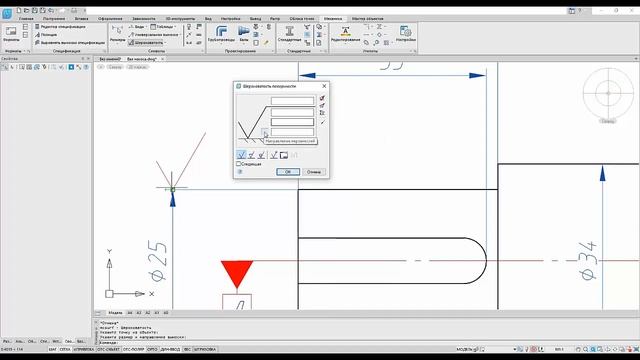Switch to the 3D-инструменты ribbon tab
This screenshot has width=640, height=360.
(x=180, y=19)
